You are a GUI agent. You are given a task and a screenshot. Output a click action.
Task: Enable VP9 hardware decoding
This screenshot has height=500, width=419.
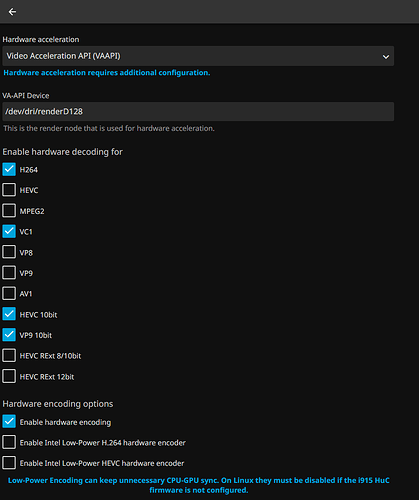pos(9,273)
